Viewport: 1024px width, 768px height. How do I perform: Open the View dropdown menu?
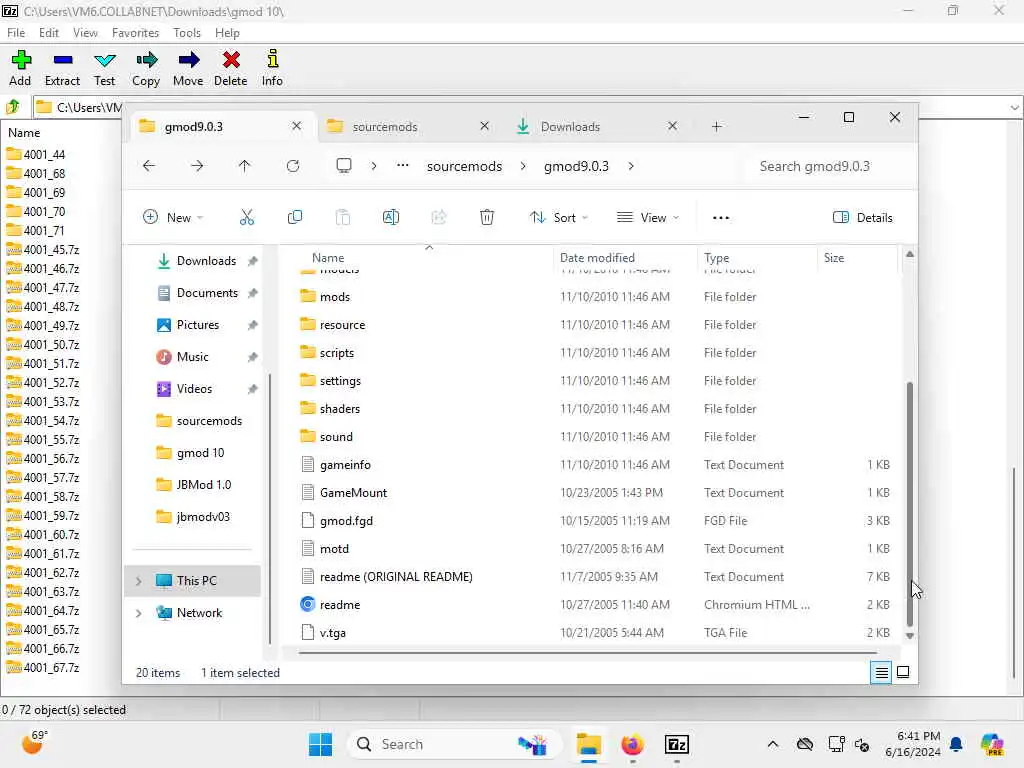(648, 217)
